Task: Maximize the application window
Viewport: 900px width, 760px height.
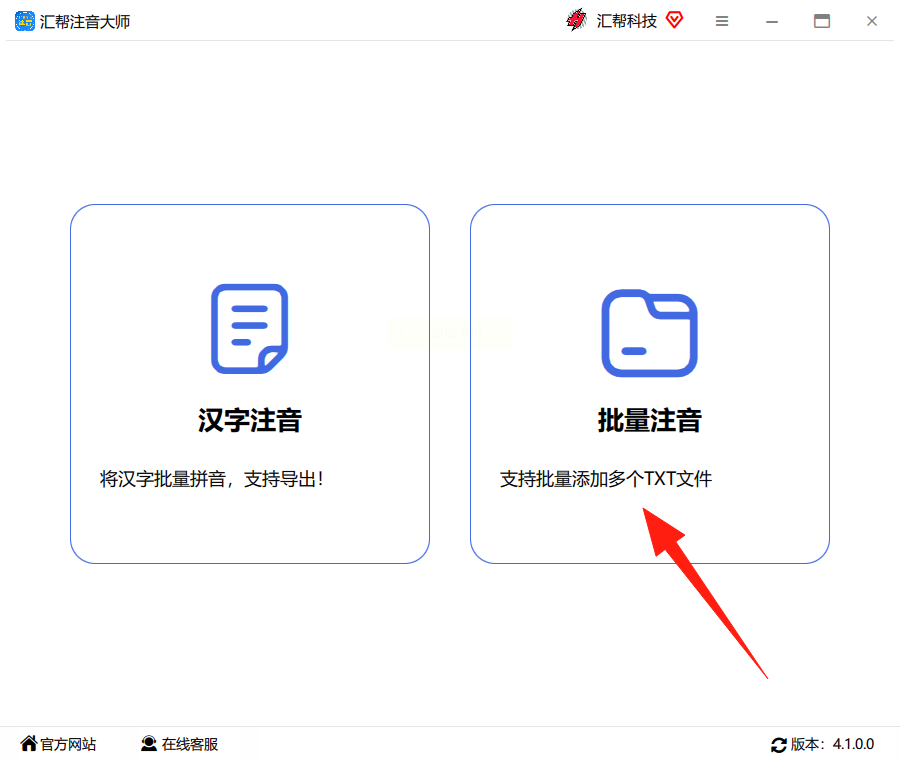Action: point(822,21)
